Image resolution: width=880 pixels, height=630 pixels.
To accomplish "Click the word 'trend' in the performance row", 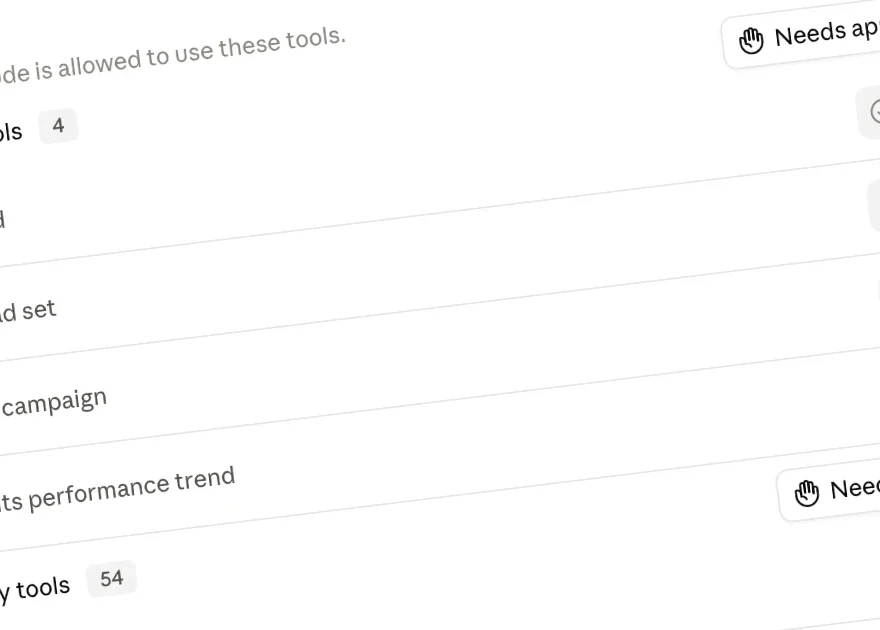I will click(x=204, y=480).
